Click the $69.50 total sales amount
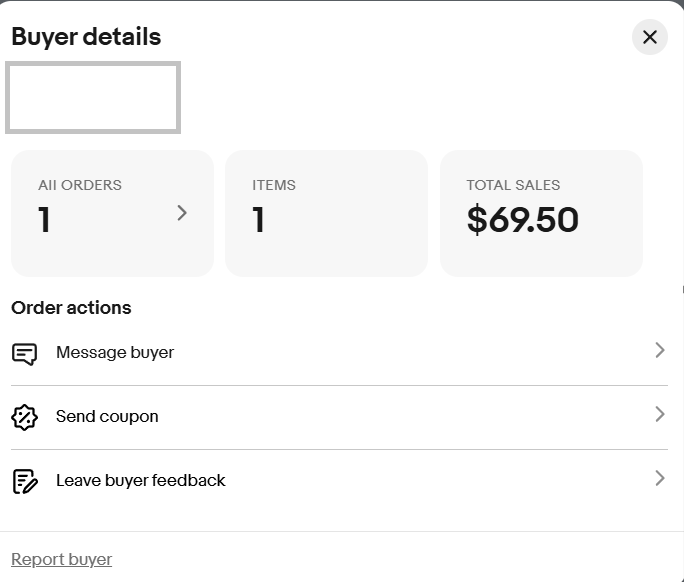 522,220
